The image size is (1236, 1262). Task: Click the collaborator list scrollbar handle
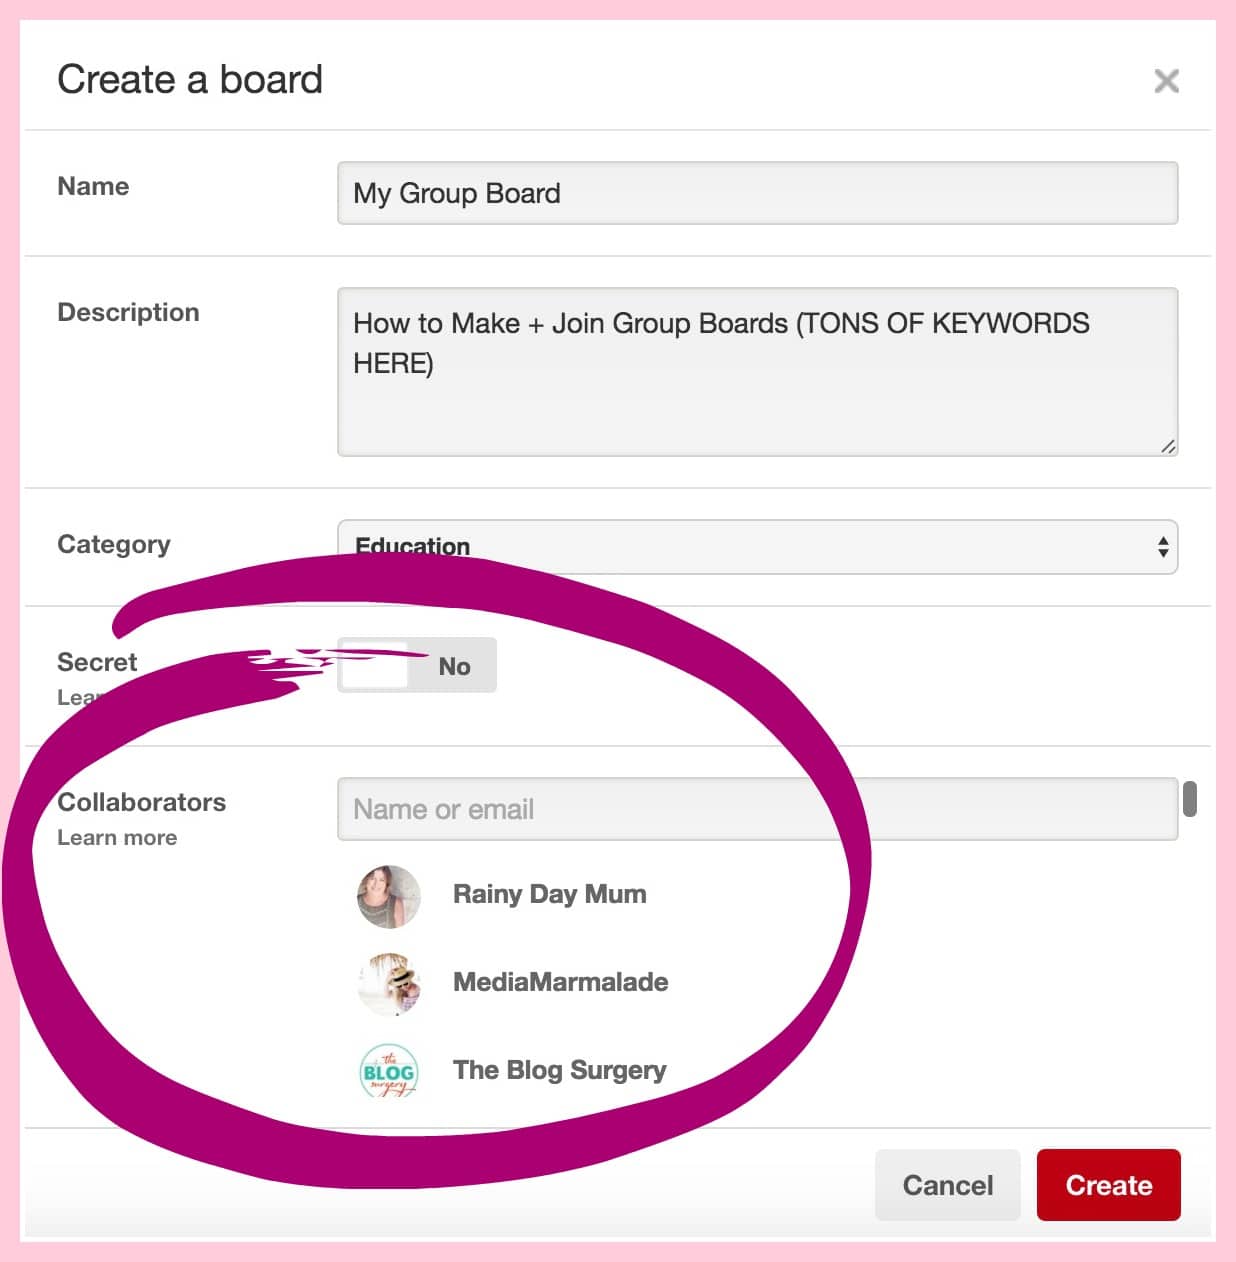(1189, 799)
